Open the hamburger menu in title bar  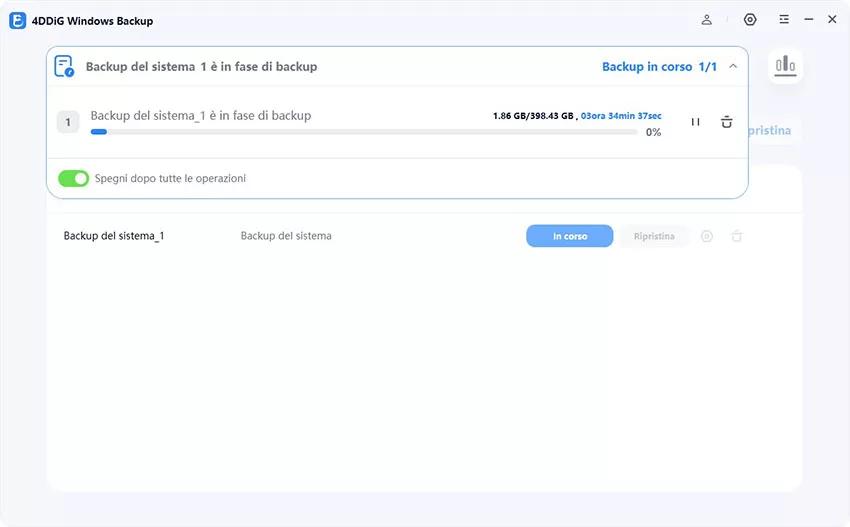click(784, 20)
